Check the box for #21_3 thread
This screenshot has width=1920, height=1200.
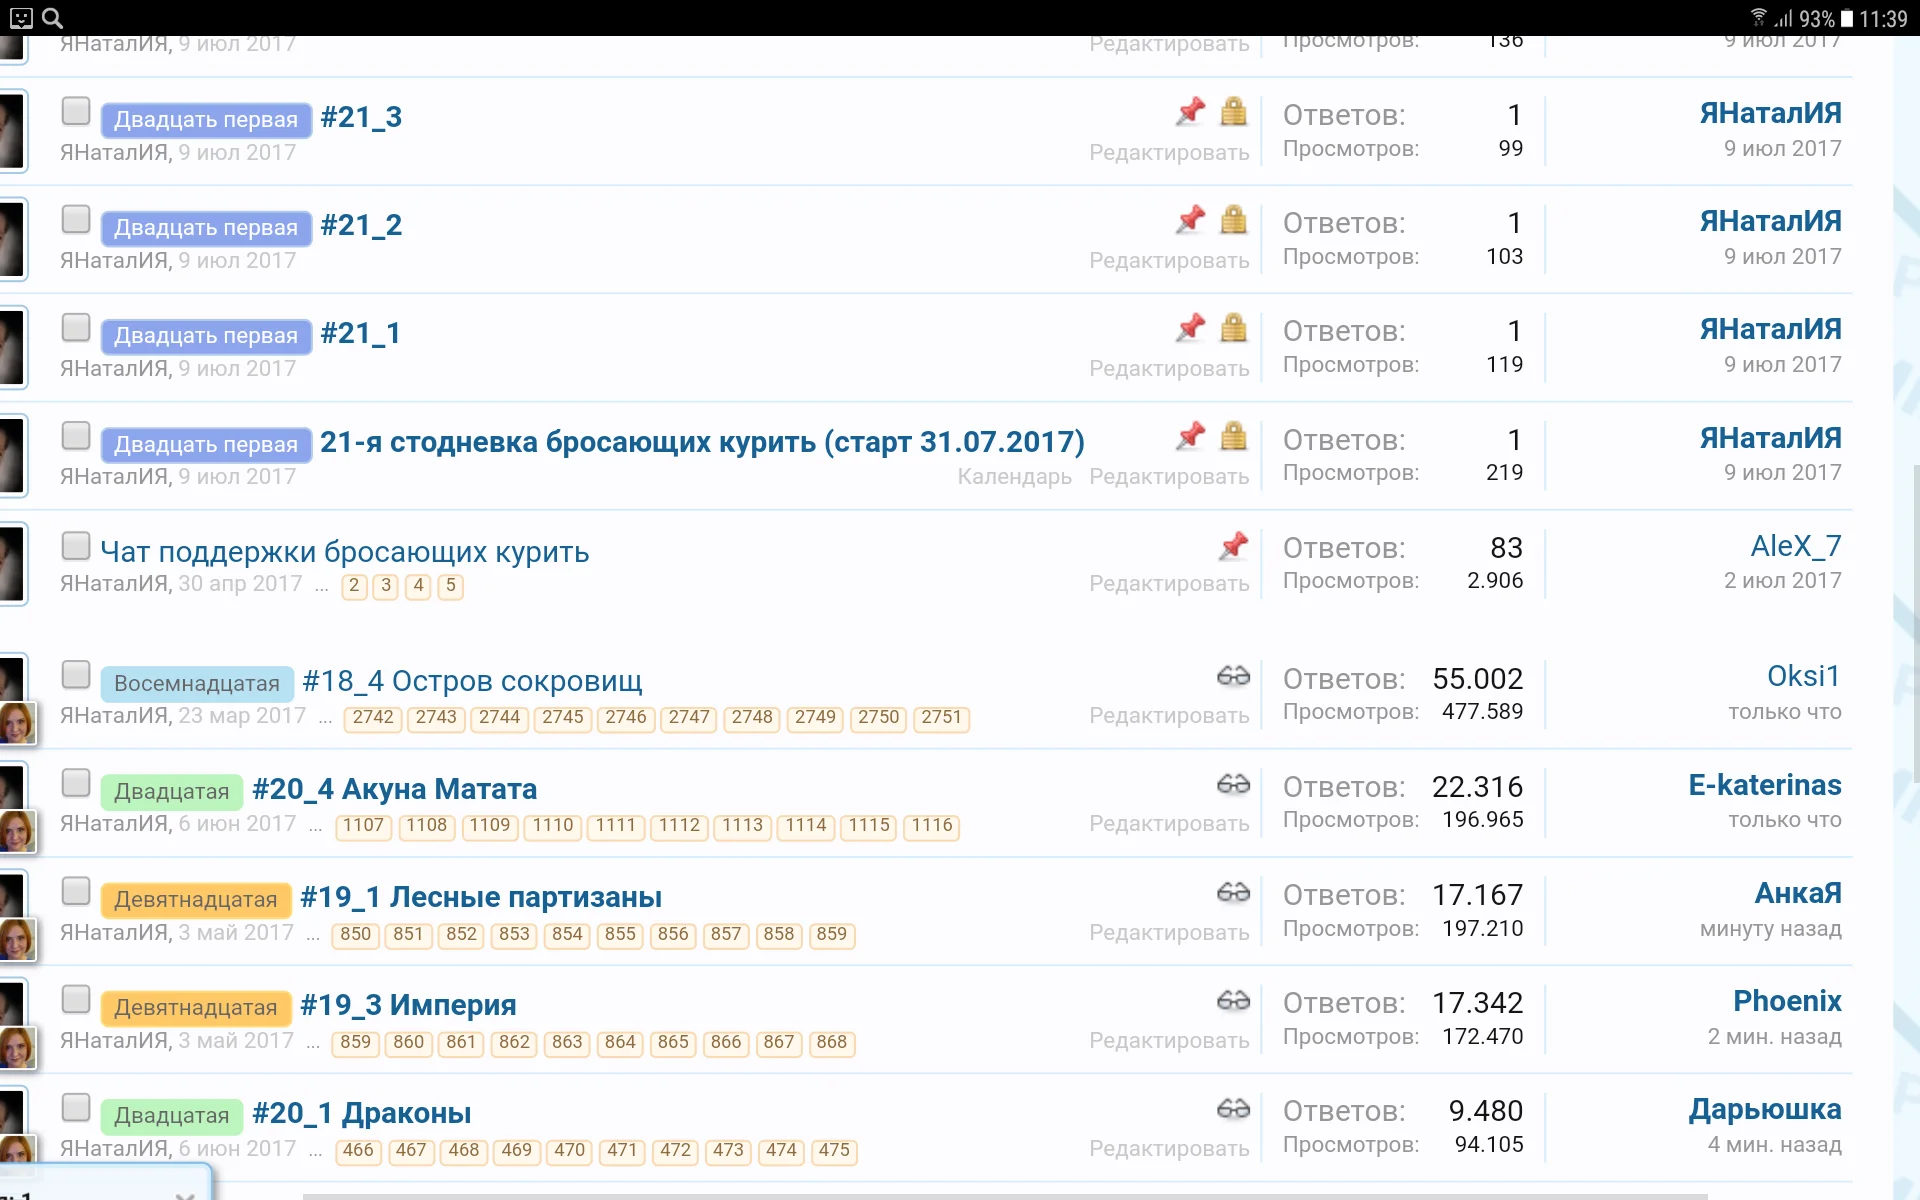[x=76, y=111]
